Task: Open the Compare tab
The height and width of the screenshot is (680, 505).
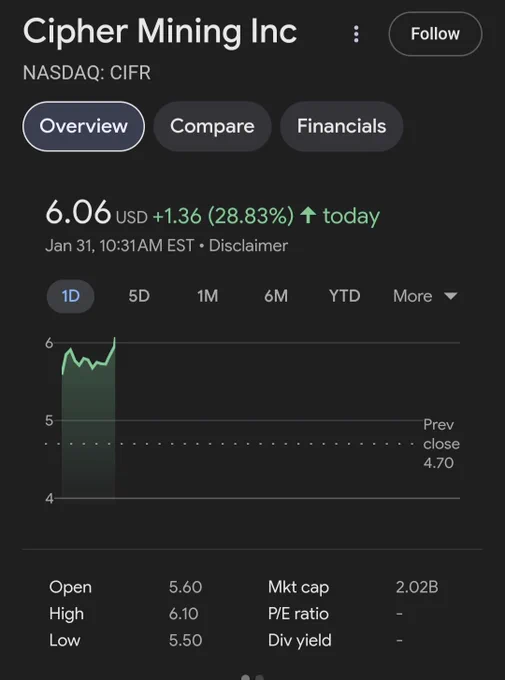Action: click(x=212, y=126)
